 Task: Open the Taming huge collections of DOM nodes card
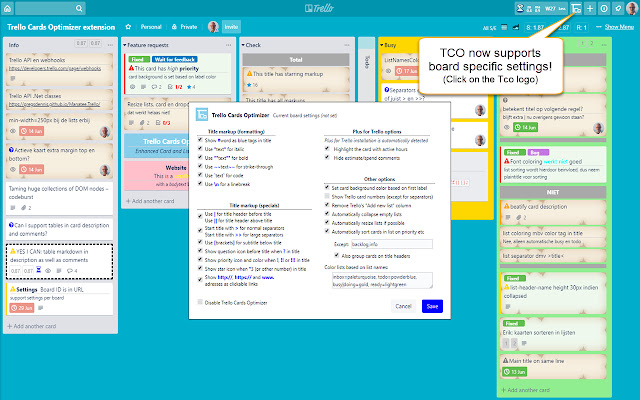tap(60, 198)
